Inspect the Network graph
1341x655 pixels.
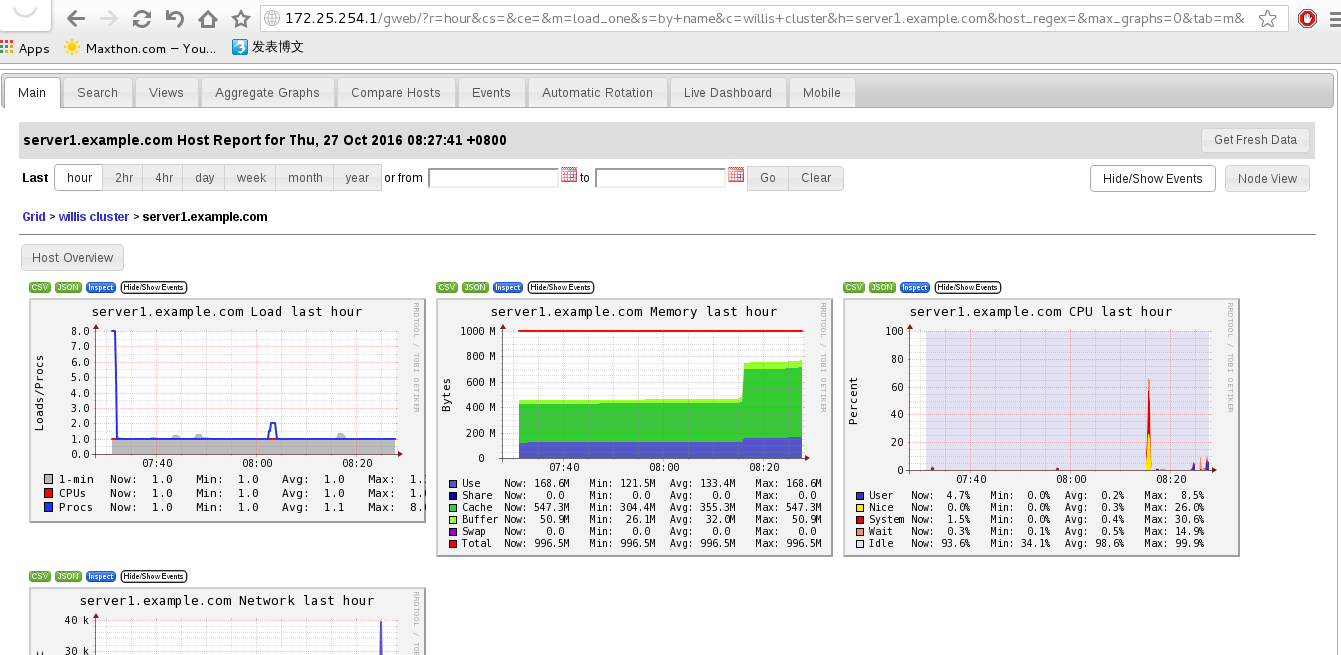pos(101,576)
